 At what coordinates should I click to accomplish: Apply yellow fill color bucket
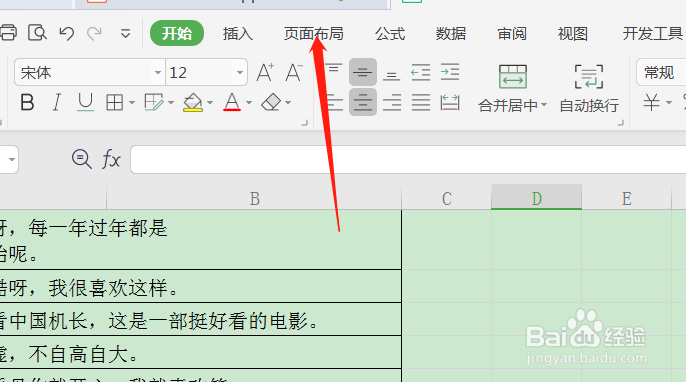pos(192,103)
